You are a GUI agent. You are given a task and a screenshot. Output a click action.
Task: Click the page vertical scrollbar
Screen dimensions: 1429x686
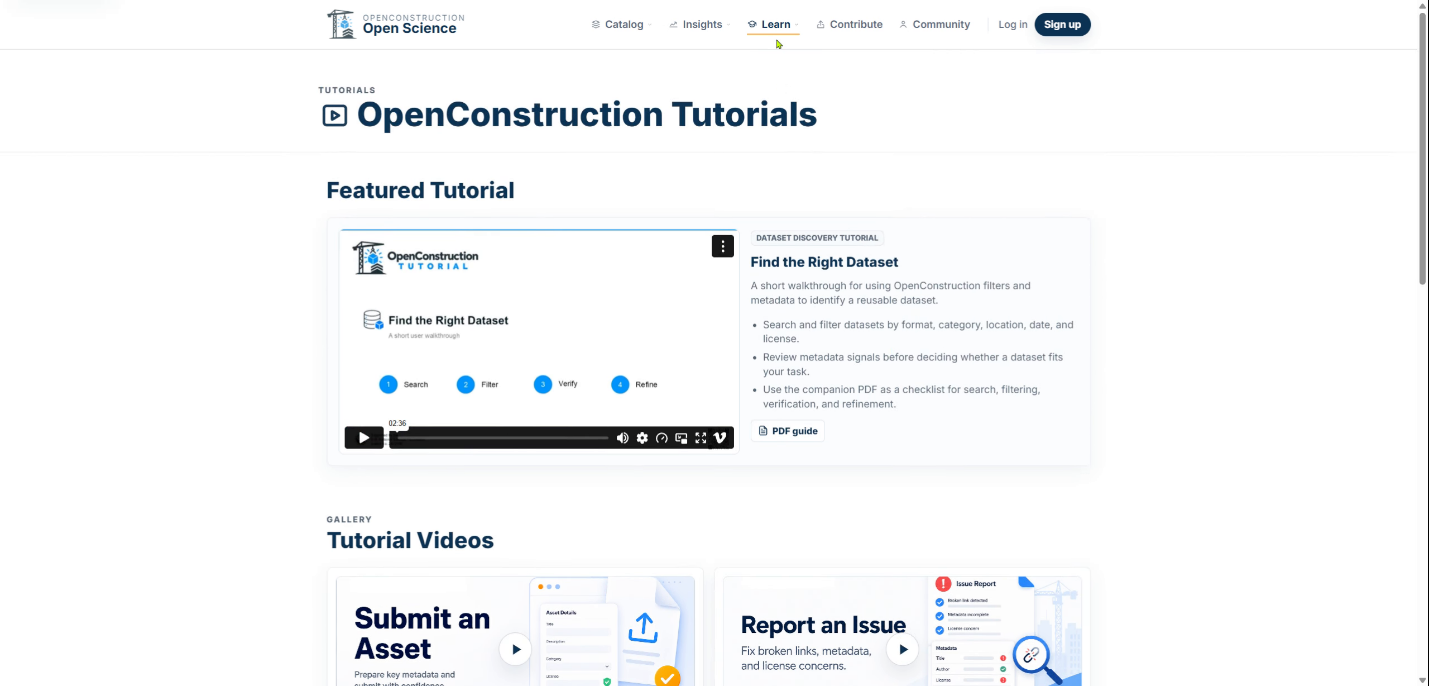click(1423, 150)
